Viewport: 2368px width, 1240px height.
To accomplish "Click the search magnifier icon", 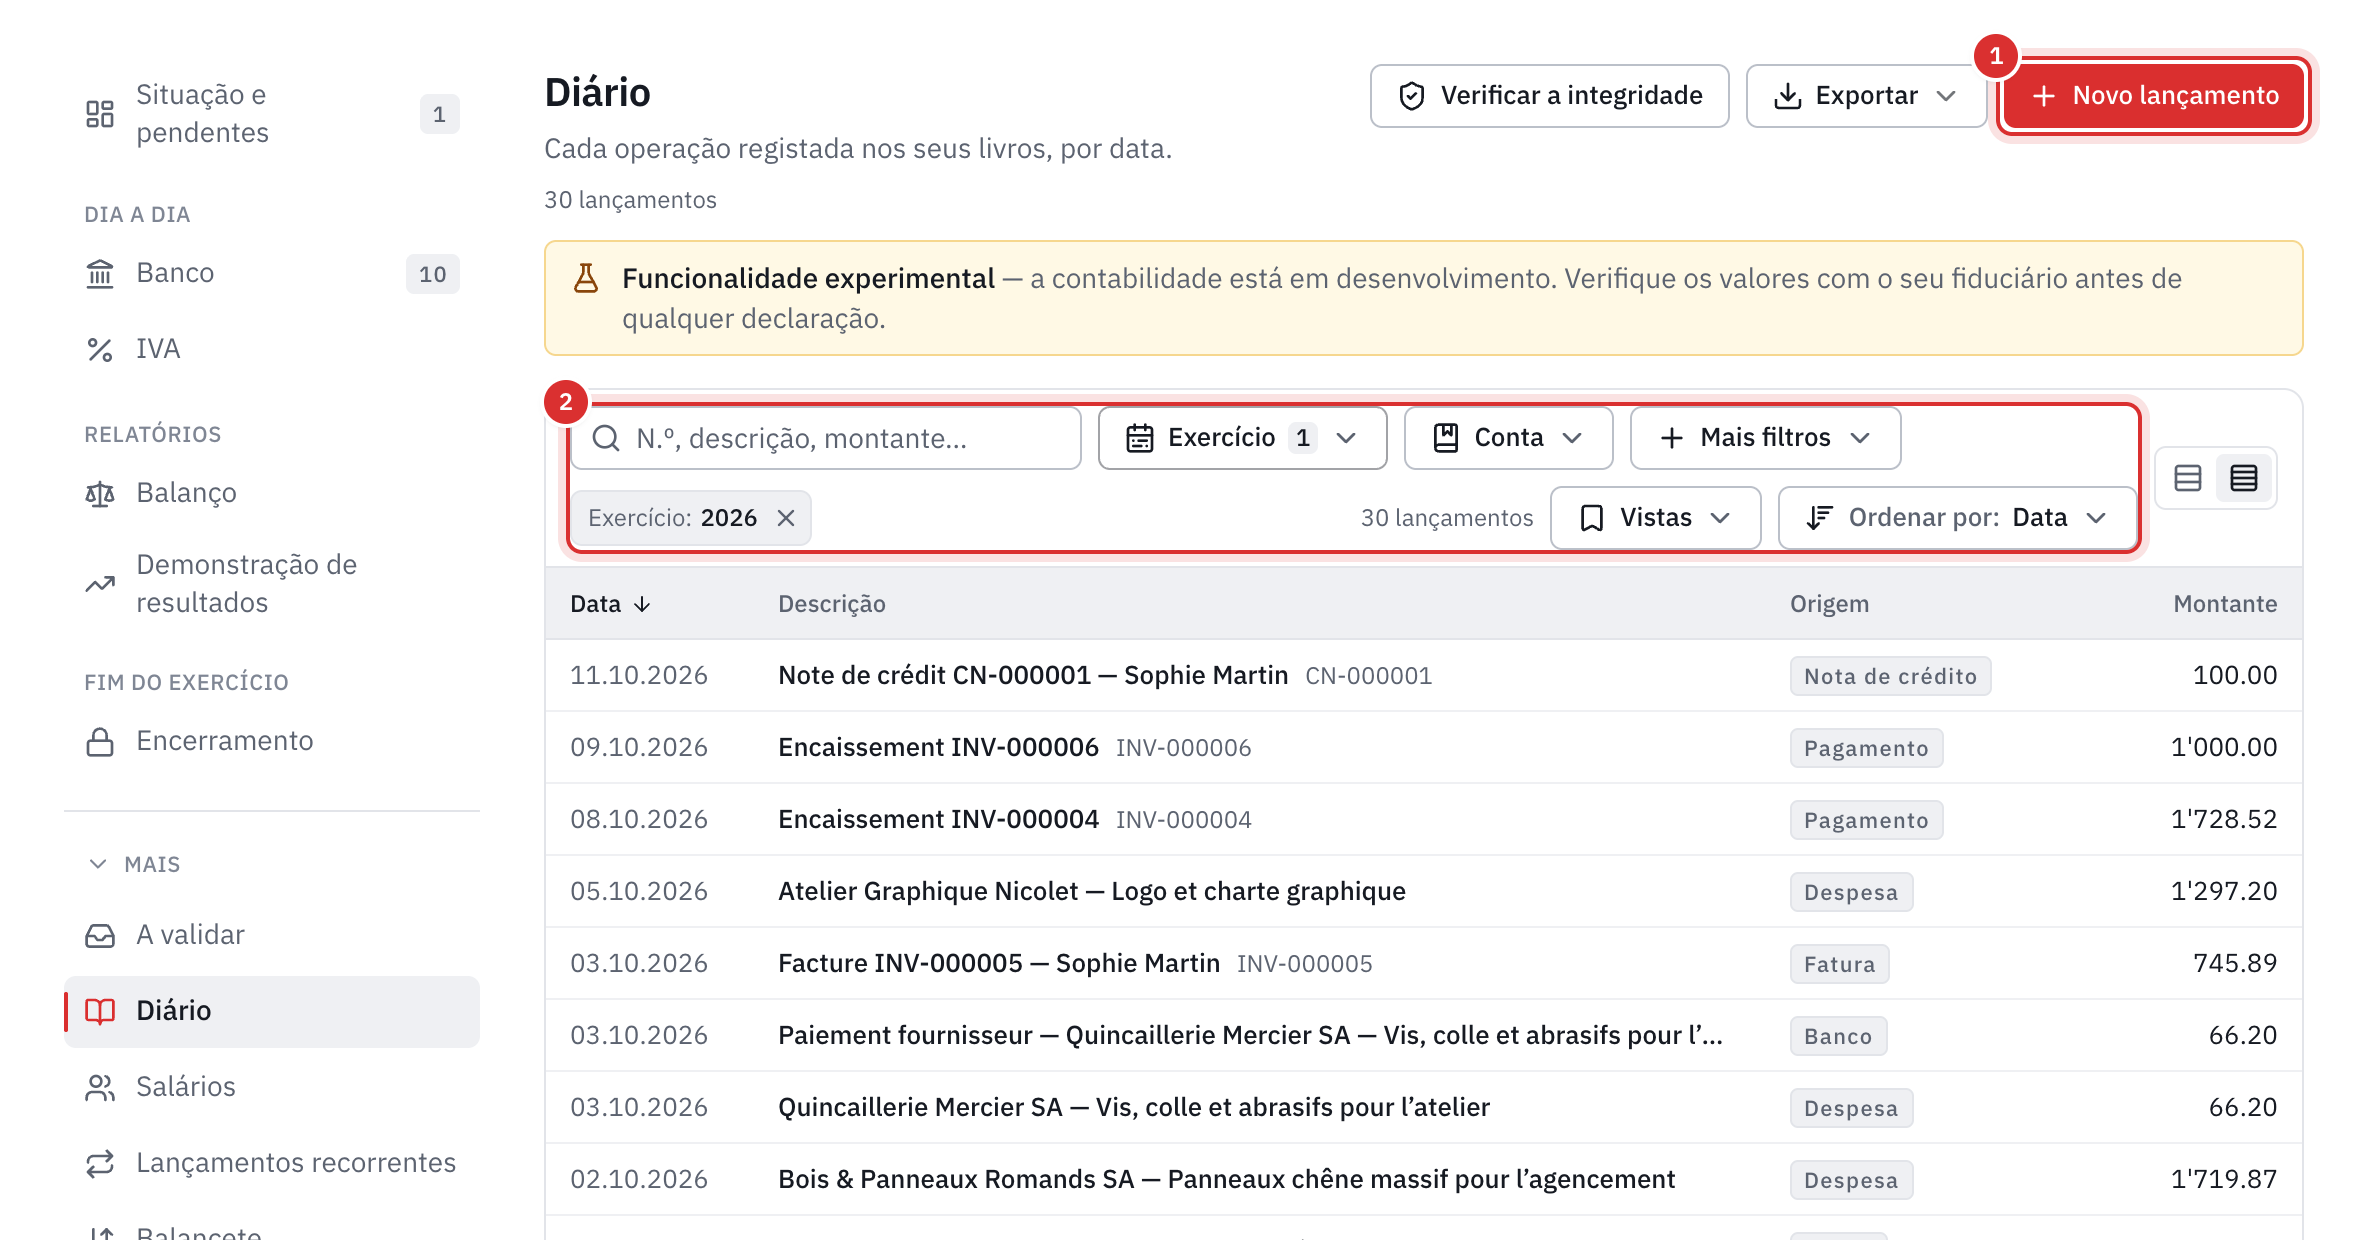I will pyautogui.click(x=606, y=438).
